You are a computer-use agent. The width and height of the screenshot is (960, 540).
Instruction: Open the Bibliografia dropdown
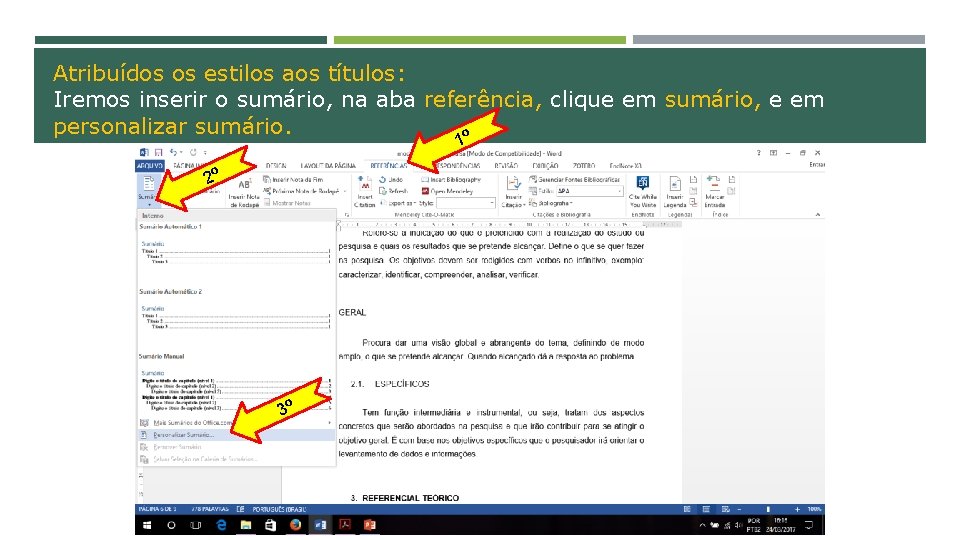point(550,203)
